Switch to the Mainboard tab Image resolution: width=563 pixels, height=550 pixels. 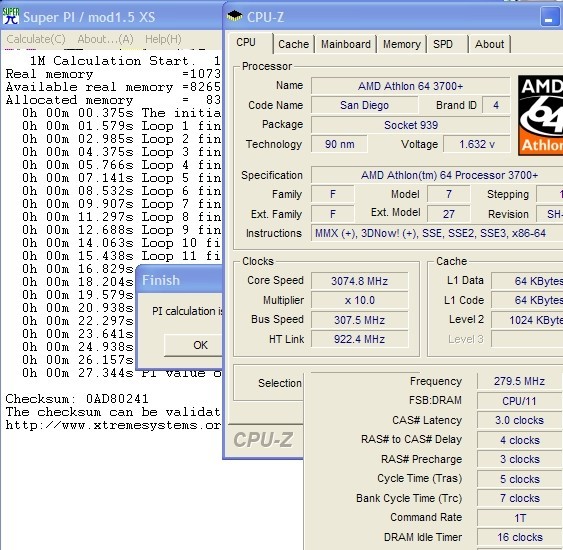345,44
